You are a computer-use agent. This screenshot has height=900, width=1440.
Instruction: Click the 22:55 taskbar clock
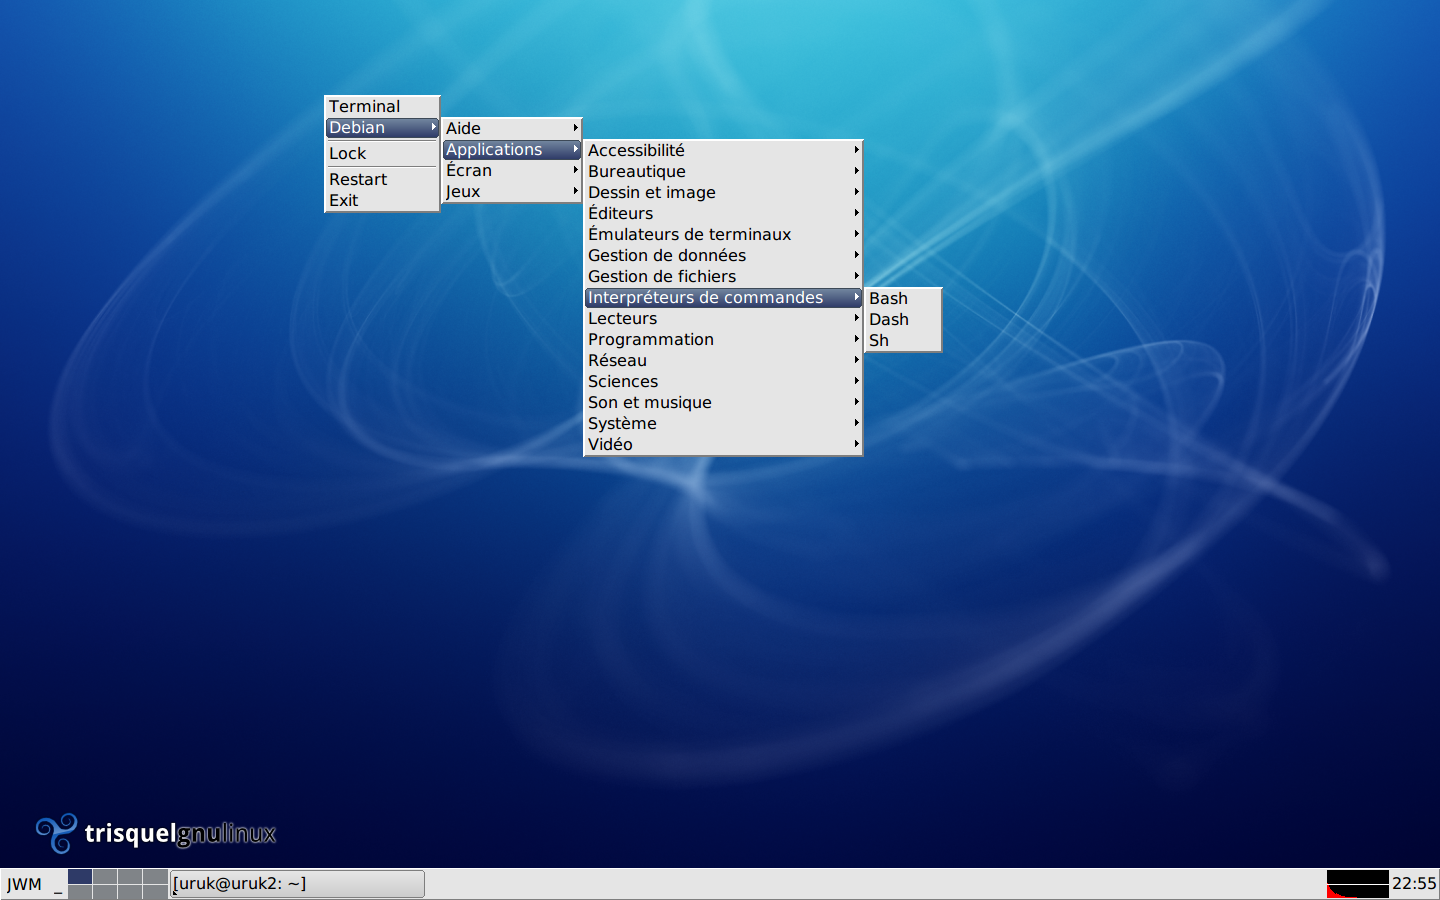click(x=1414, y=884)
